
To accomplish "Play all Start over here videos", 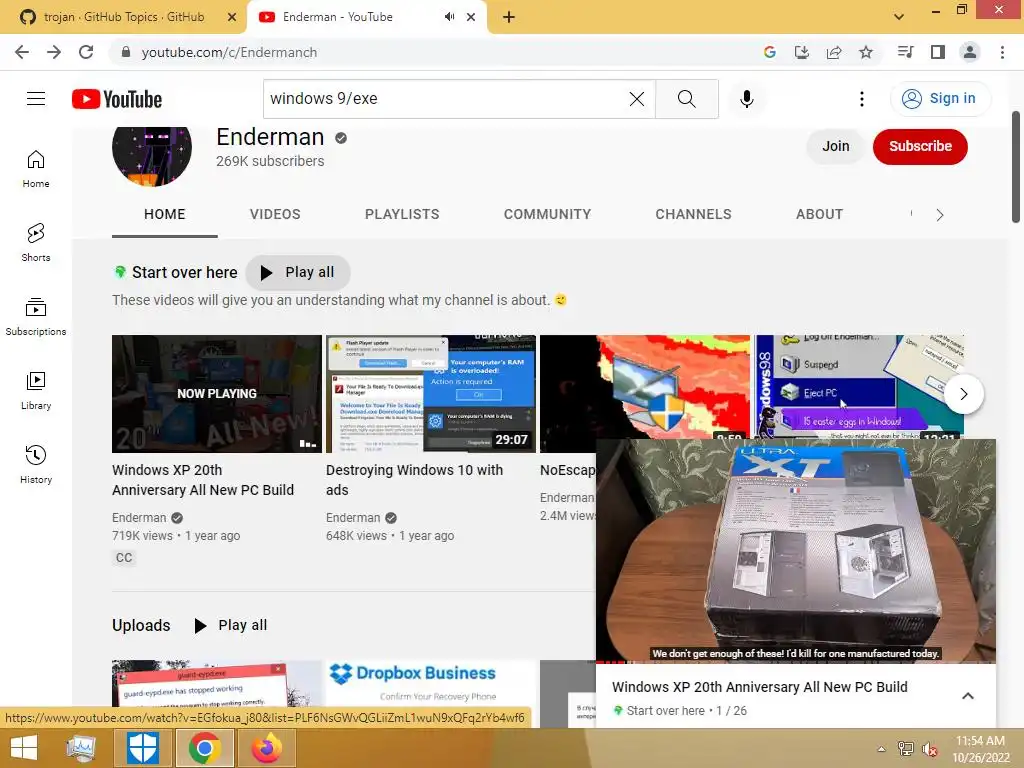I will point(298,272).
